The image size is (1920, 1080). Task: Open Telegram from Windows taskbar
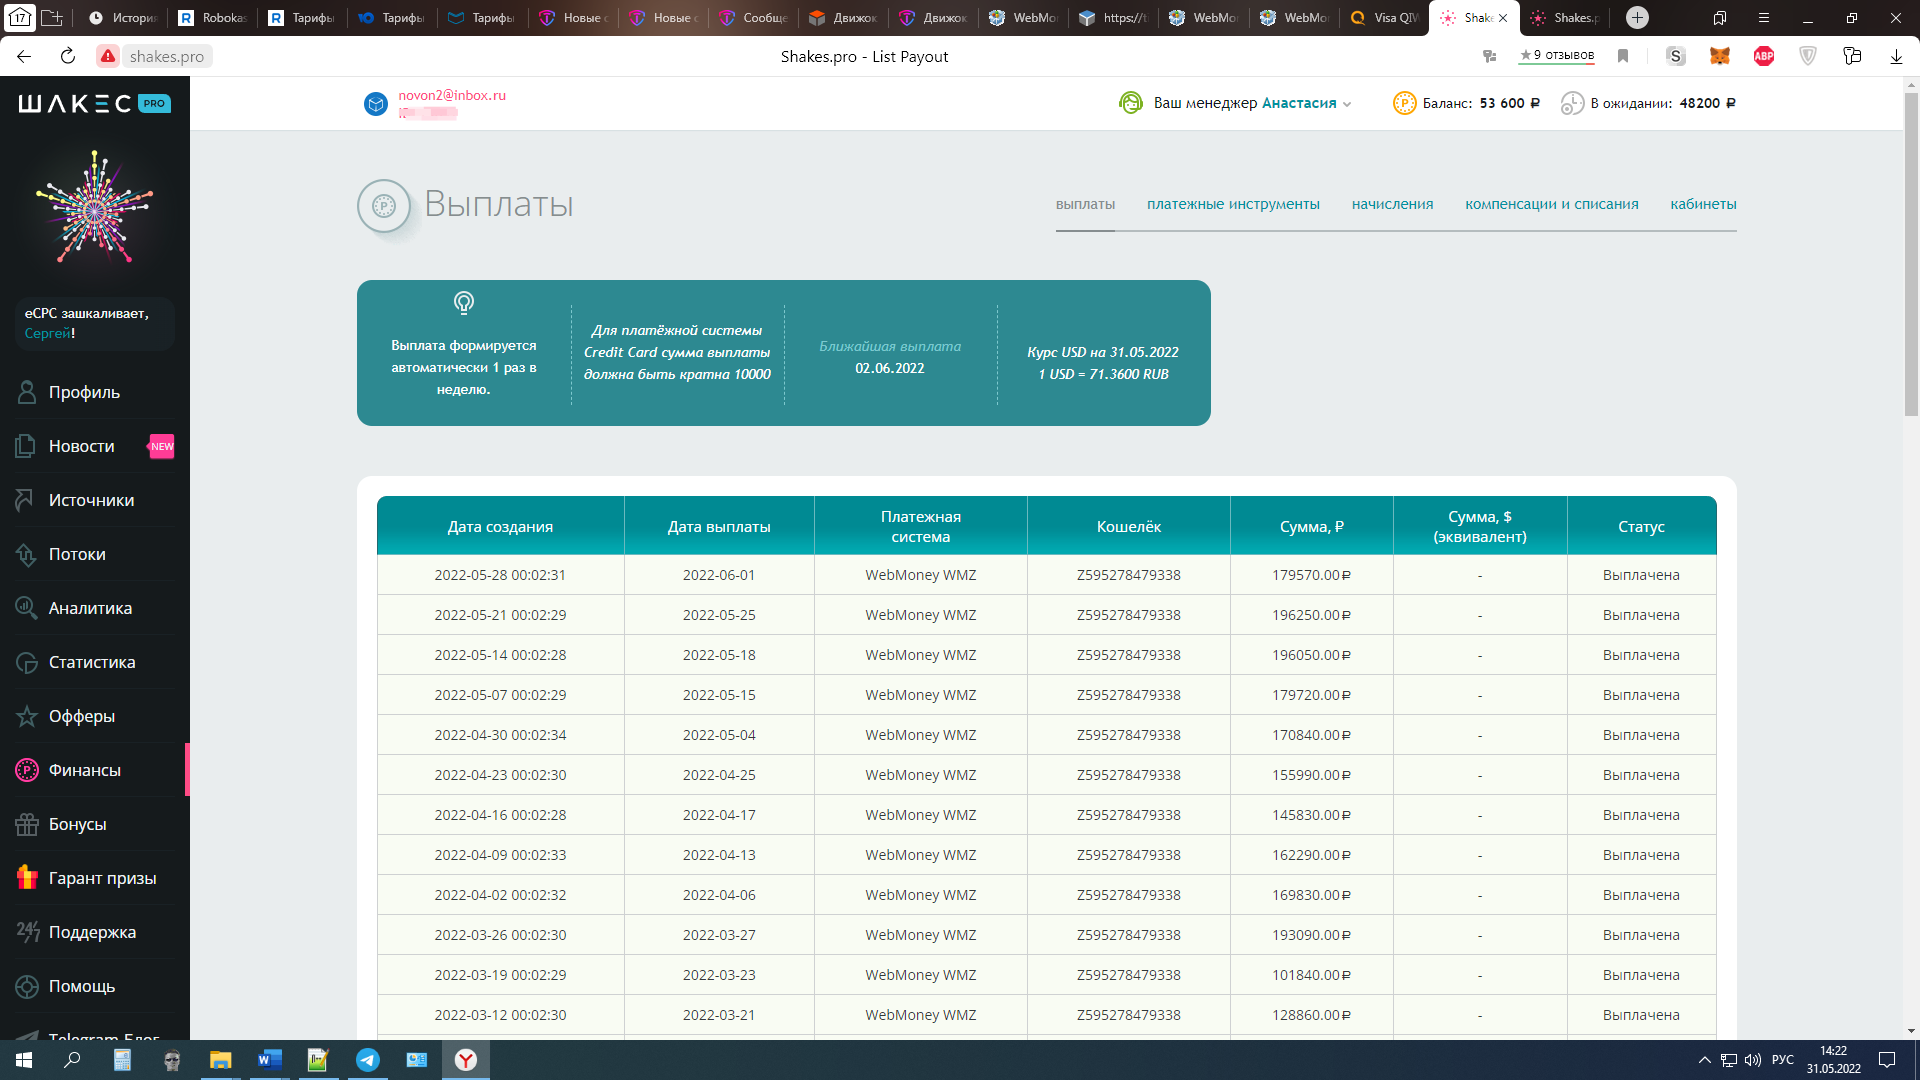[368, 1060]
